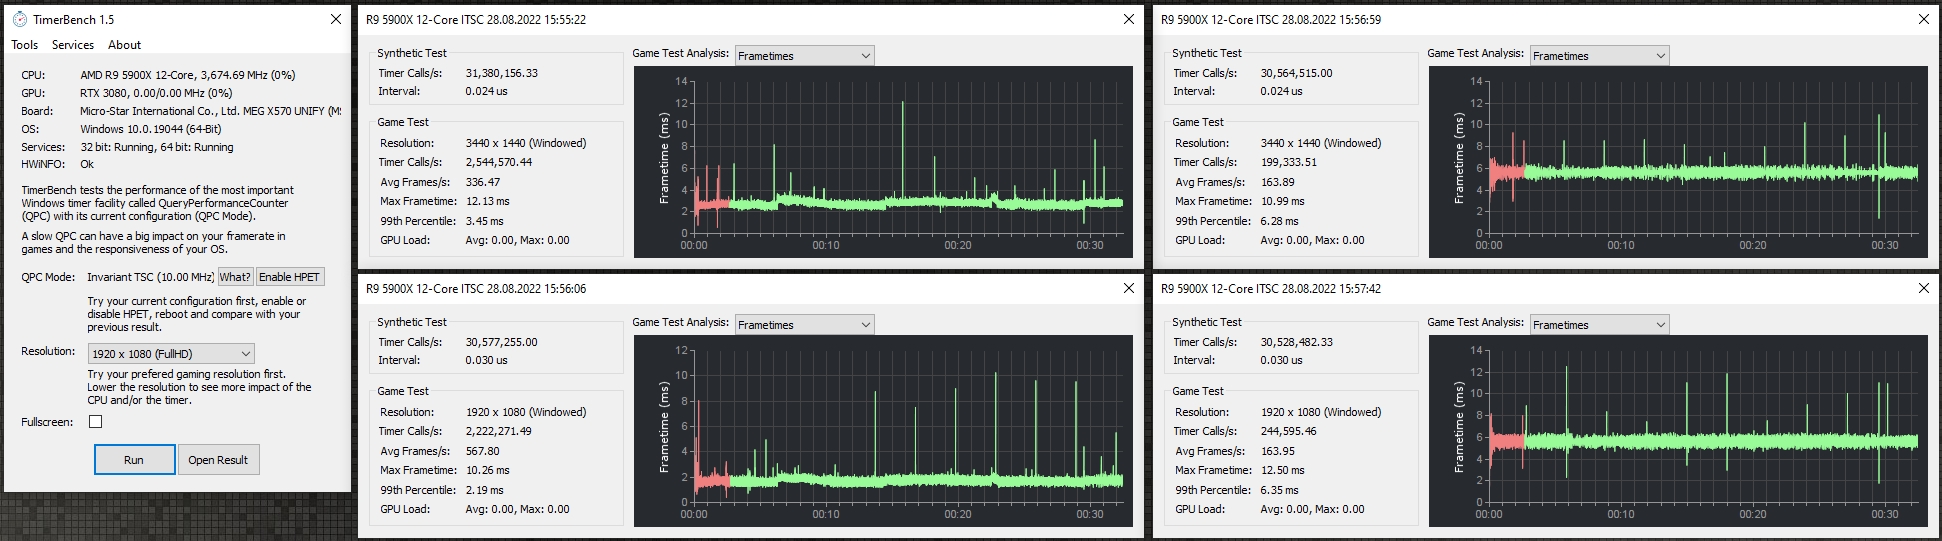Viewport: 1942px width, 541px height.
Task: Select Timer Calls/s value 30,577,255.00
Action: 502,342
